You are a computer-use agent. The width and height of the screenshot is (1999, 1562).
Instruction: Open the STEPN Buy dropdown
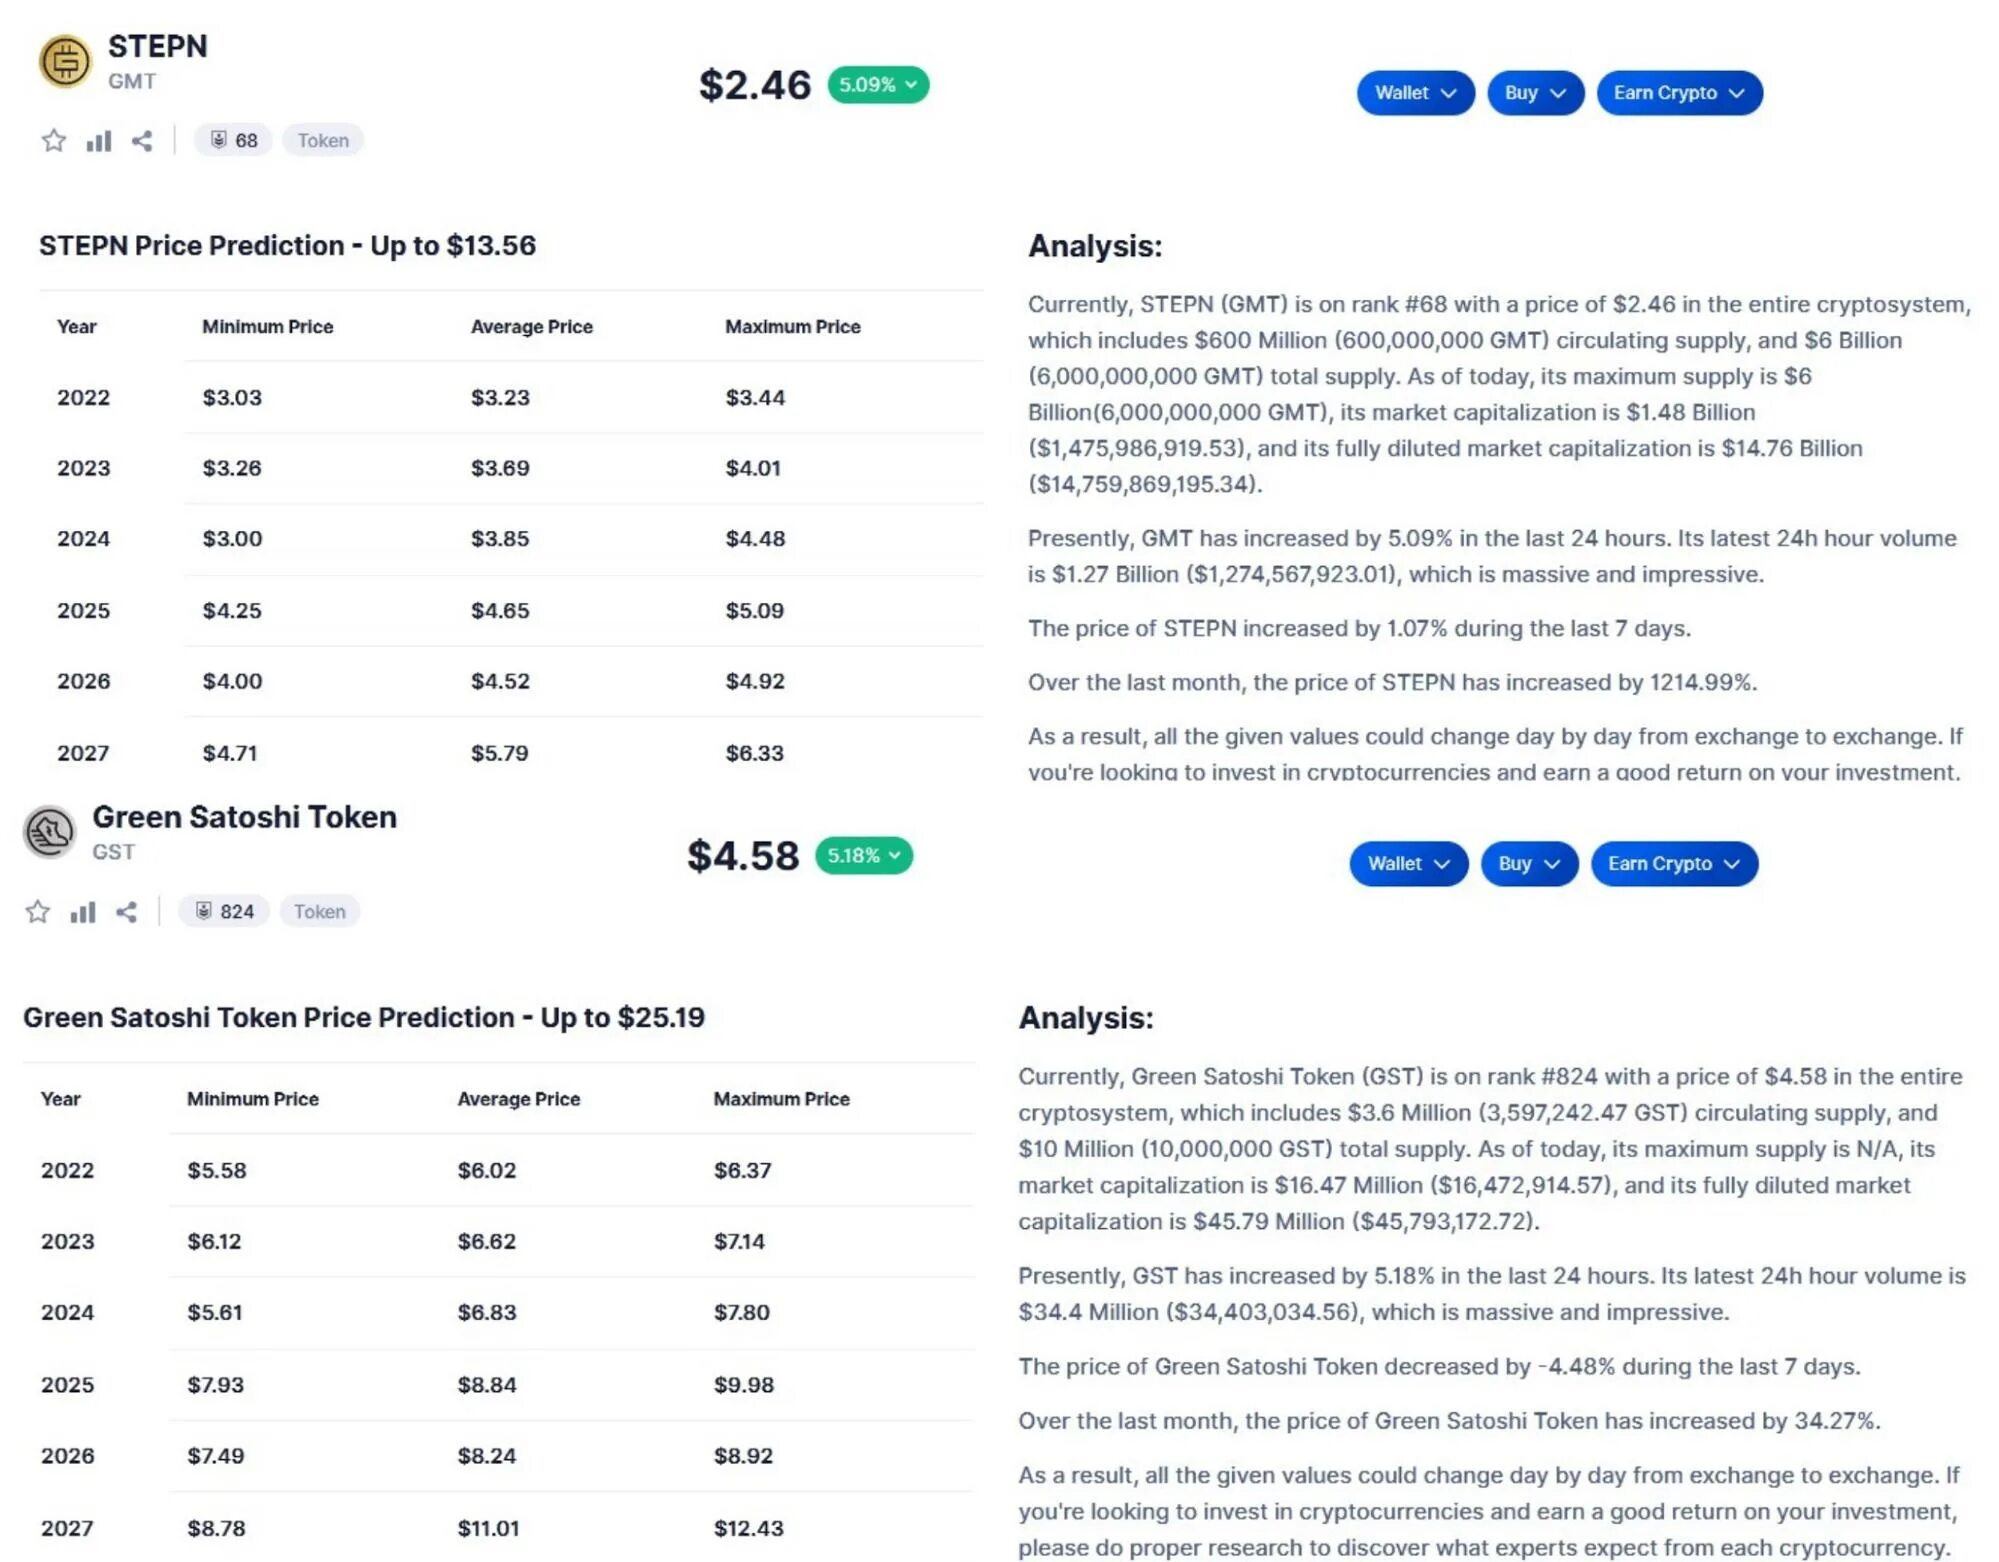pyautogui.click(x=1534, y=93)
